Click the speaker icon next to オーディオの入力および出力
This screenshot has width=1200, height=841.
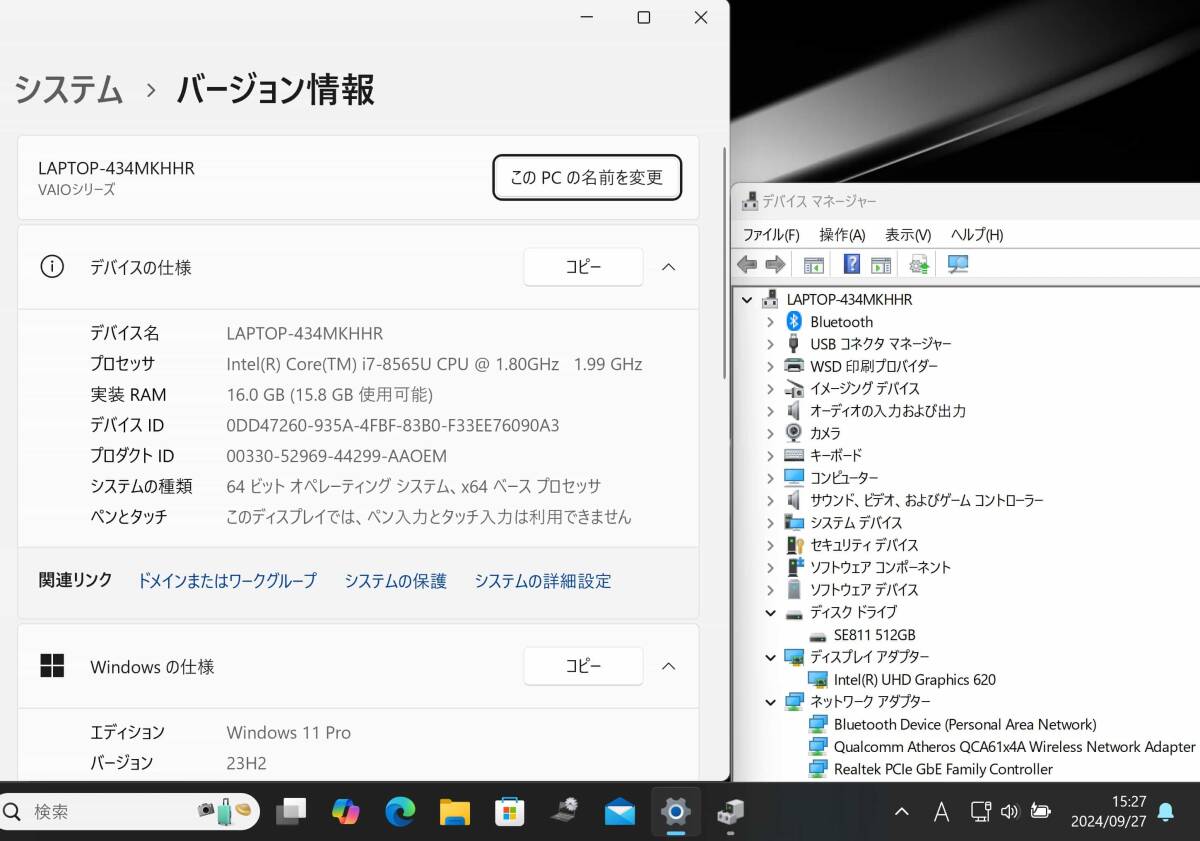(x=794, y=410)
